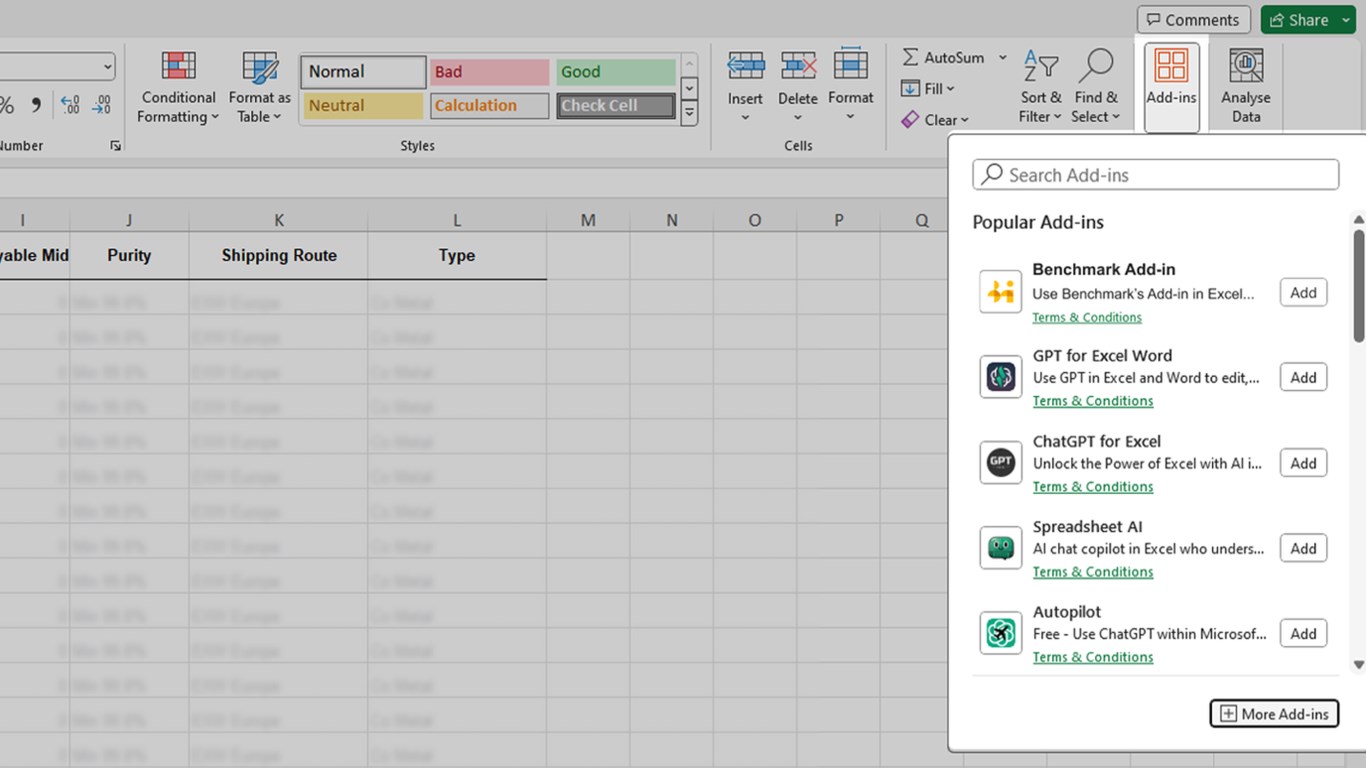Apply the Check Cell style
The height and width of the screenshot is (768, 1366).
(616, 106)
